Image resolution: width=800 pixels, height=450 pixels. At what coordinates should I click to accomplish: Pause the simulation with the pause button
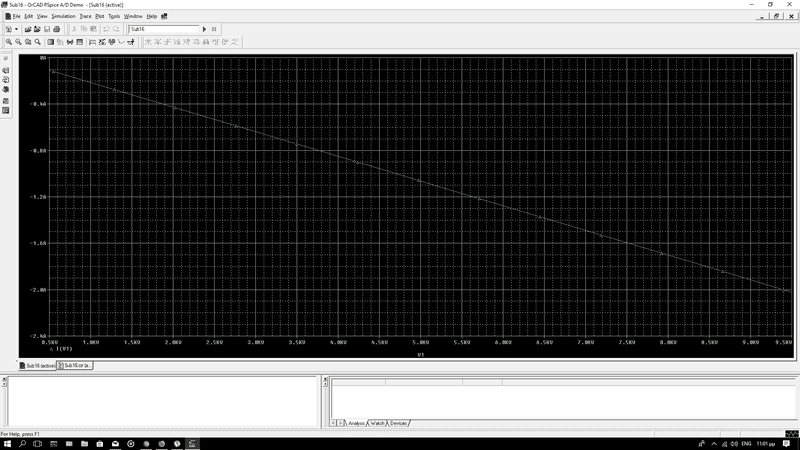click(214, 29)
